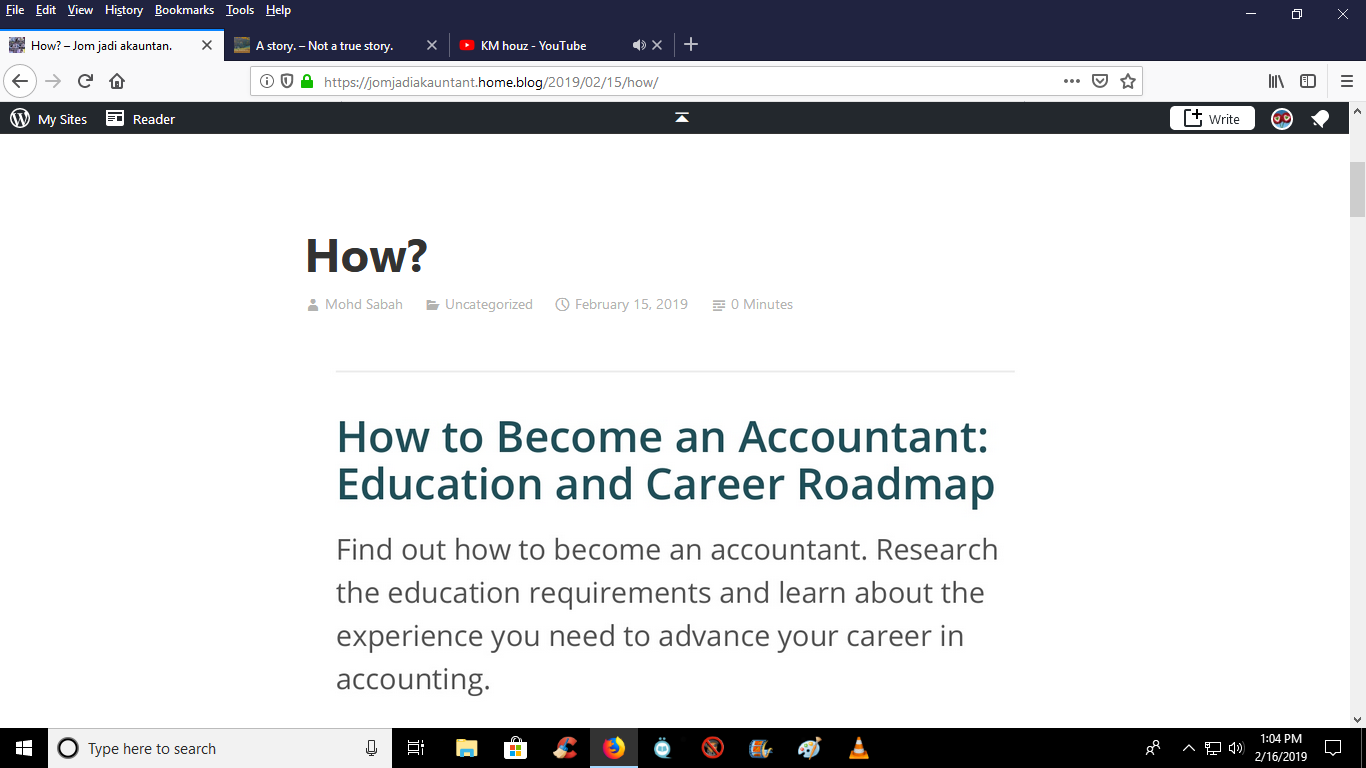Click the page vertical scrollbar thumb
Screen dimensions: 1366x768
(1357, 189)
